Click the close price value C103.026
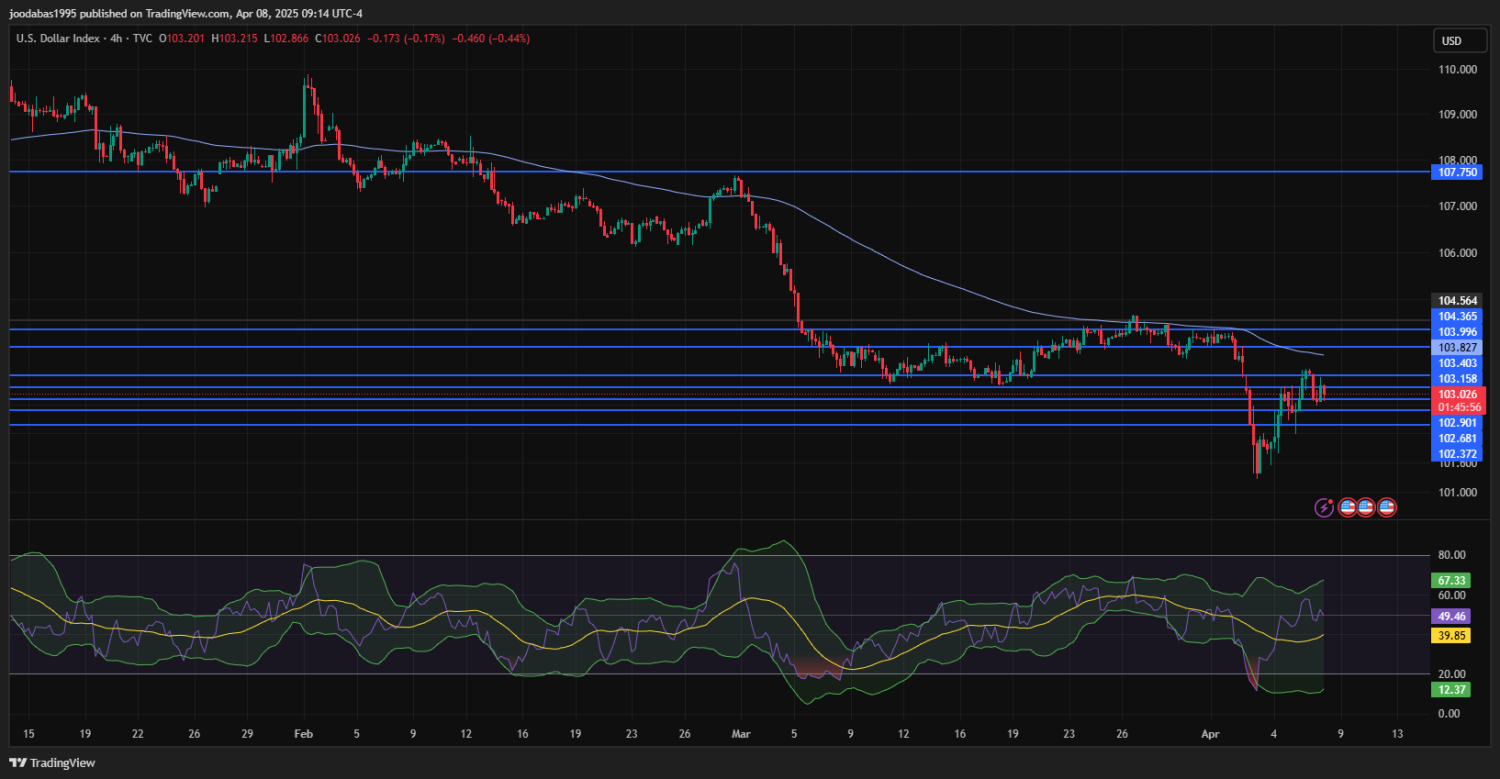 (340, 38)
